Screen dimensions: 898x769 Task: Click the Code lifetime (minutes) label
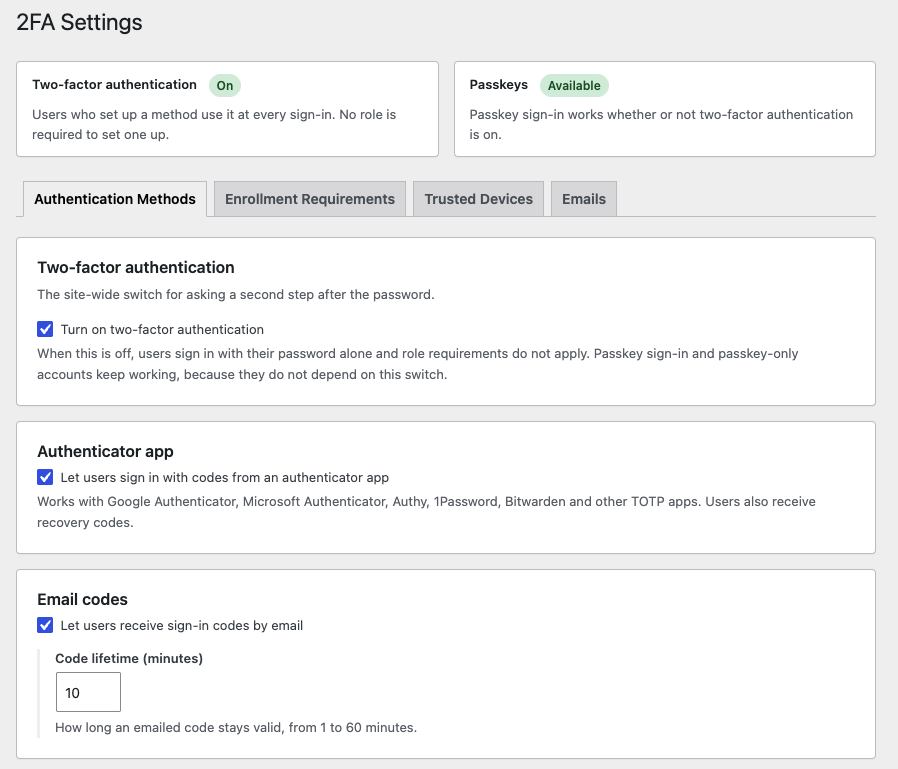[x=129, y=658]
